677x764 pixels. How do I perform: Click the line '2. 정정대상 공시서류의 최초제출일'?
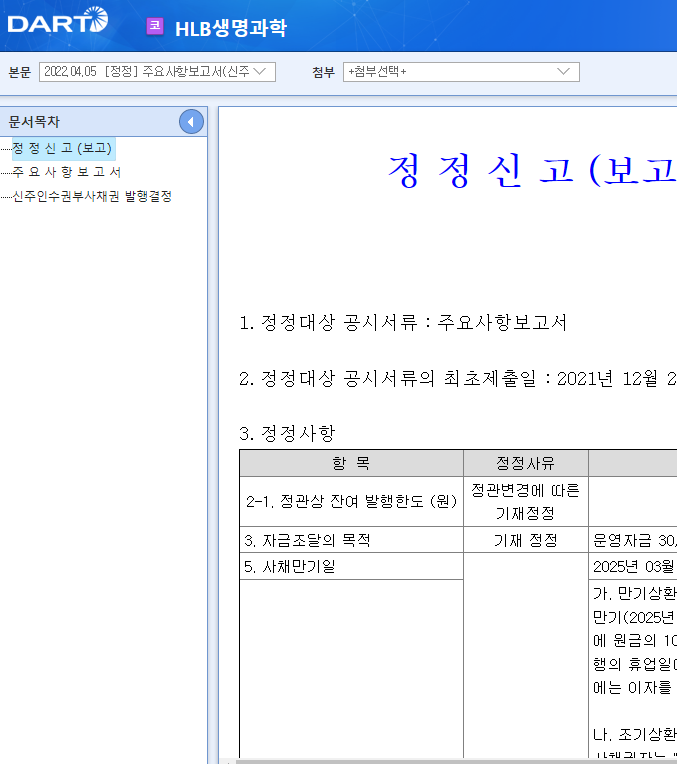pyautogui.click(x=457, y=379)
